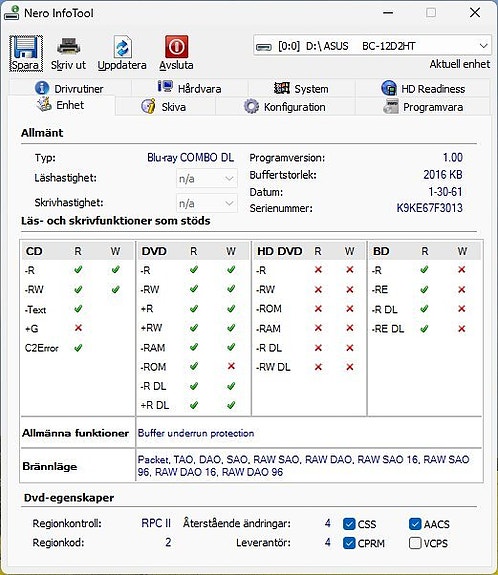The width and height of the screenshot is (498, 575).
Task: Click the BD -RE DL read checkmark
Action: point(424,329)
